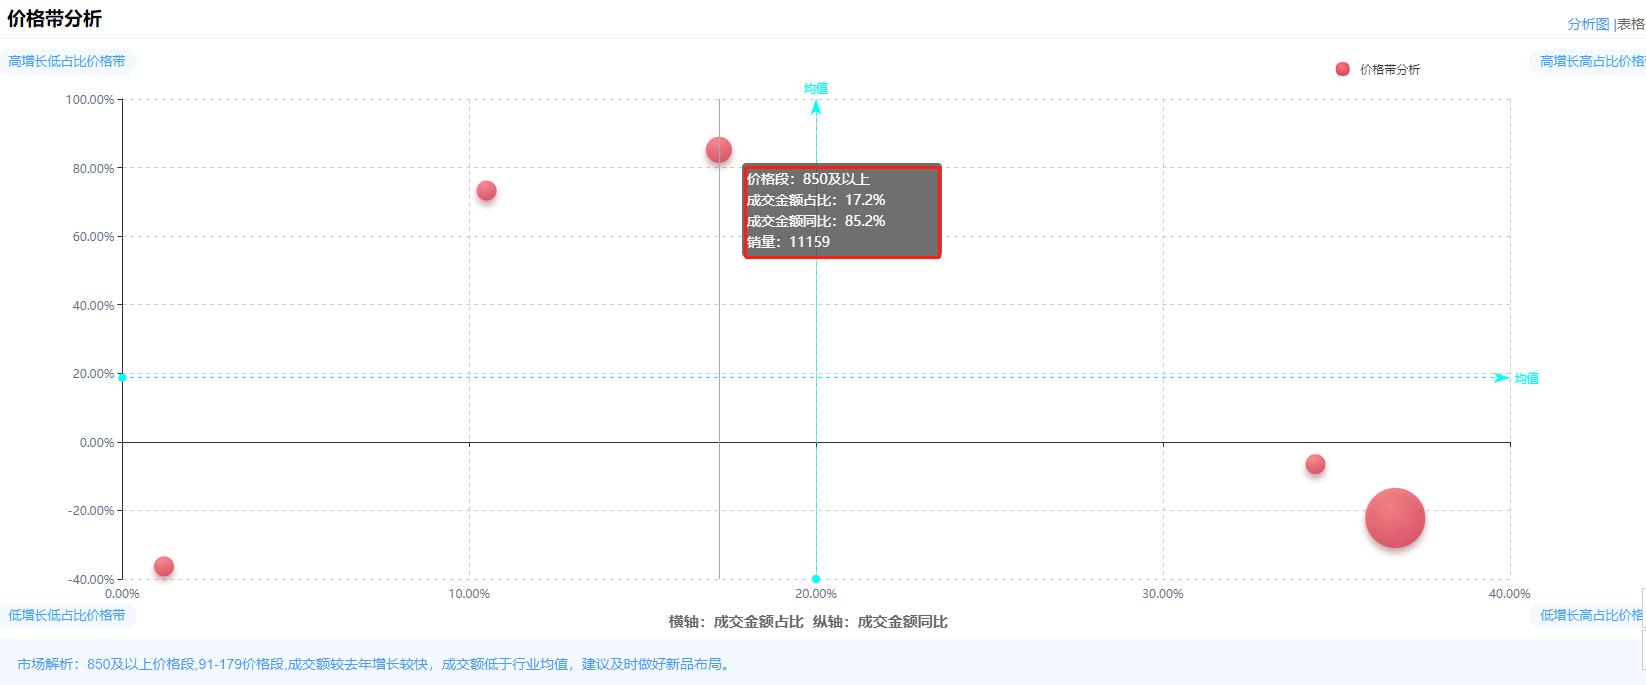This screenshot has width=1646, height=685.
Task: Click the 低增长低占比价格带 label
Action: coord(67,615)
